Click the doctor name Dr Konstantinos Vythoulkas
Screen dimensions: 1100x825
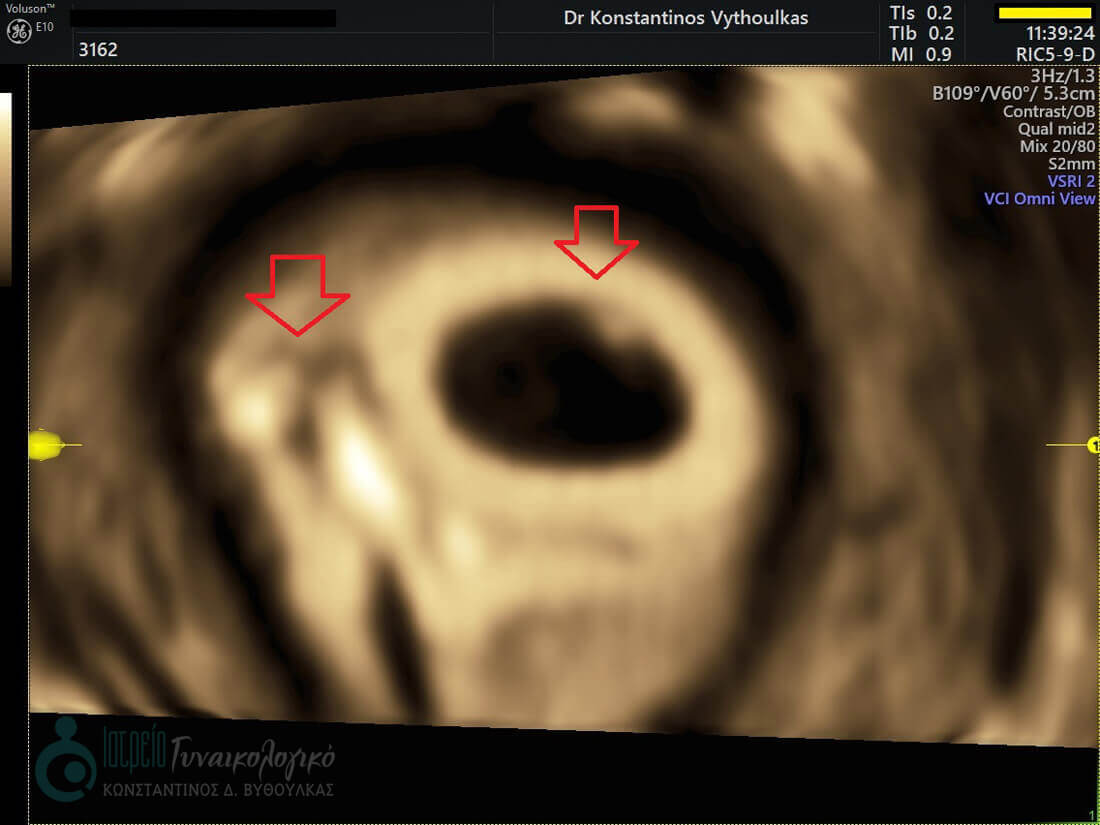coord(686,18)
